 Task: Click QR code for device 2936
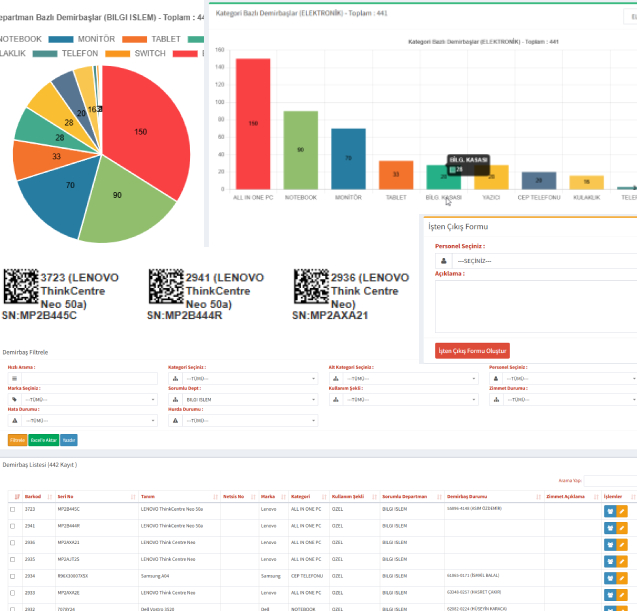(310, 287)
